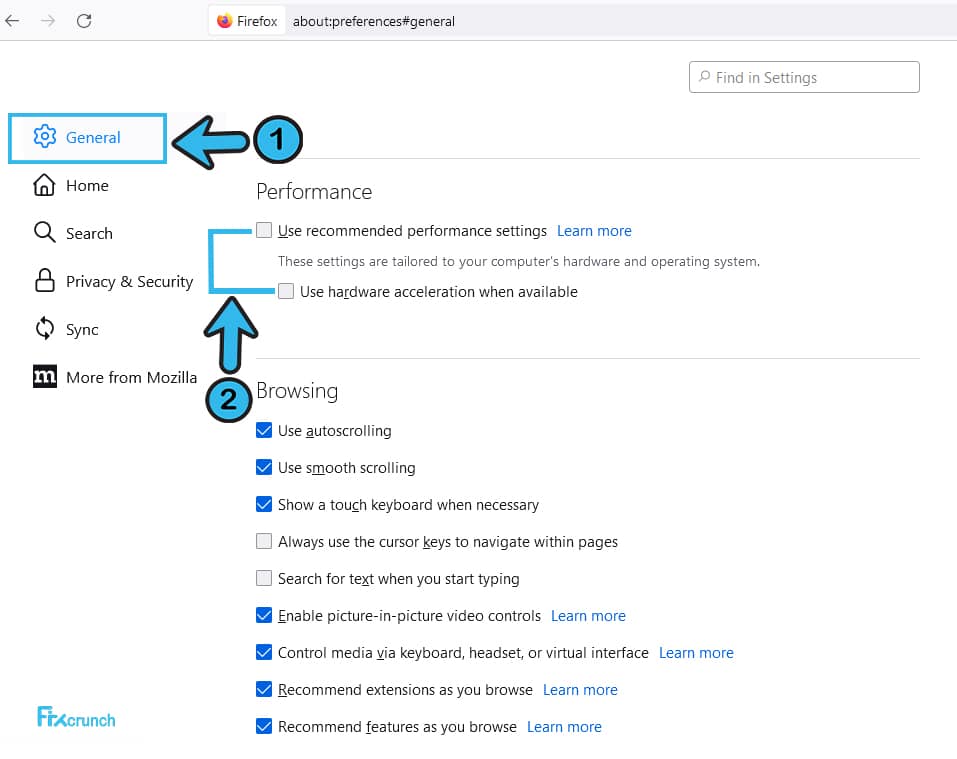This screenshot has width=957, height=759.
Task: Disable Use smooth scrolling checkbox
Action: coord(264,467)
